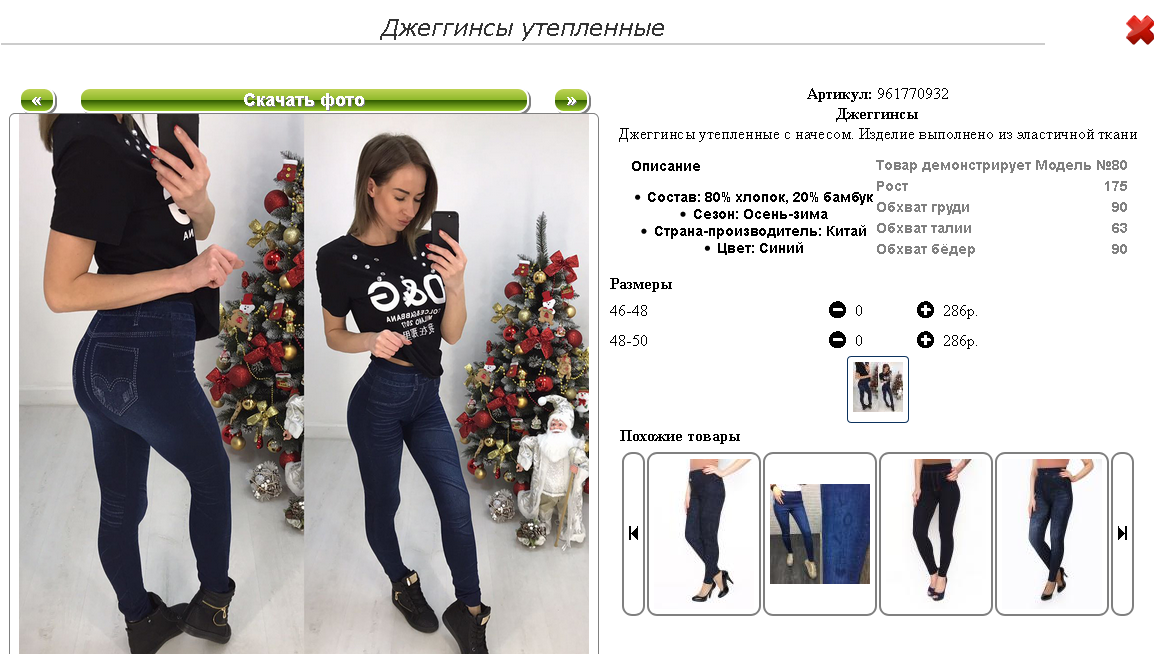Open second similar product with blue fabric swatch
1154x654 pixels.
point(820,533)
